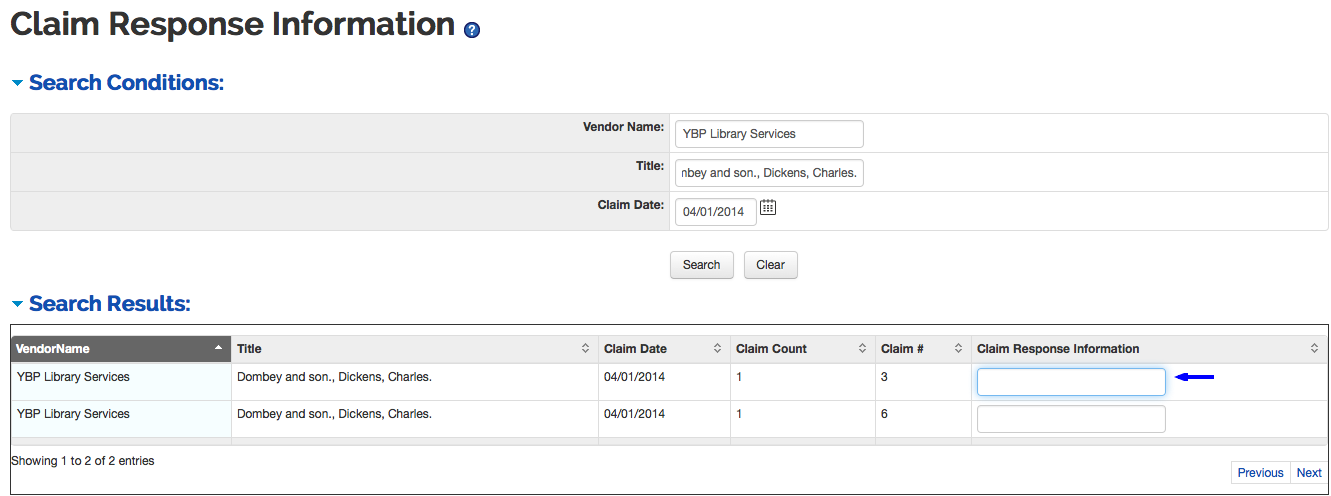
Task: Sort by Claim # column arrows
Action: (958, 349)
